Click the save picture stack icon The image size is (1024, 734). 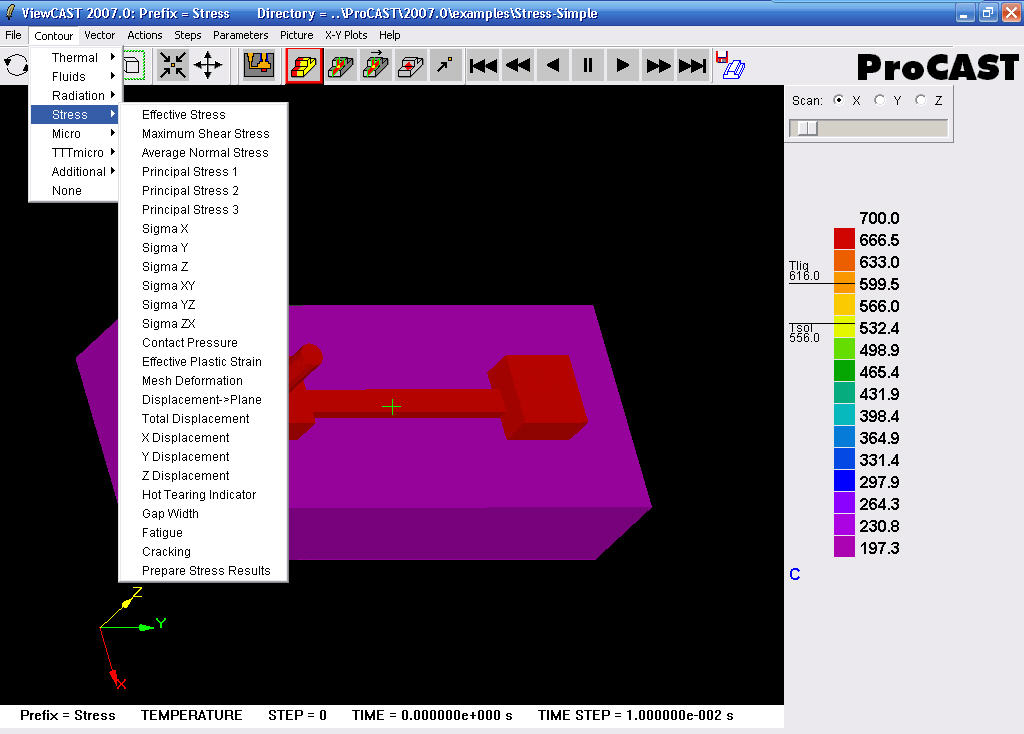click(730, 65)
